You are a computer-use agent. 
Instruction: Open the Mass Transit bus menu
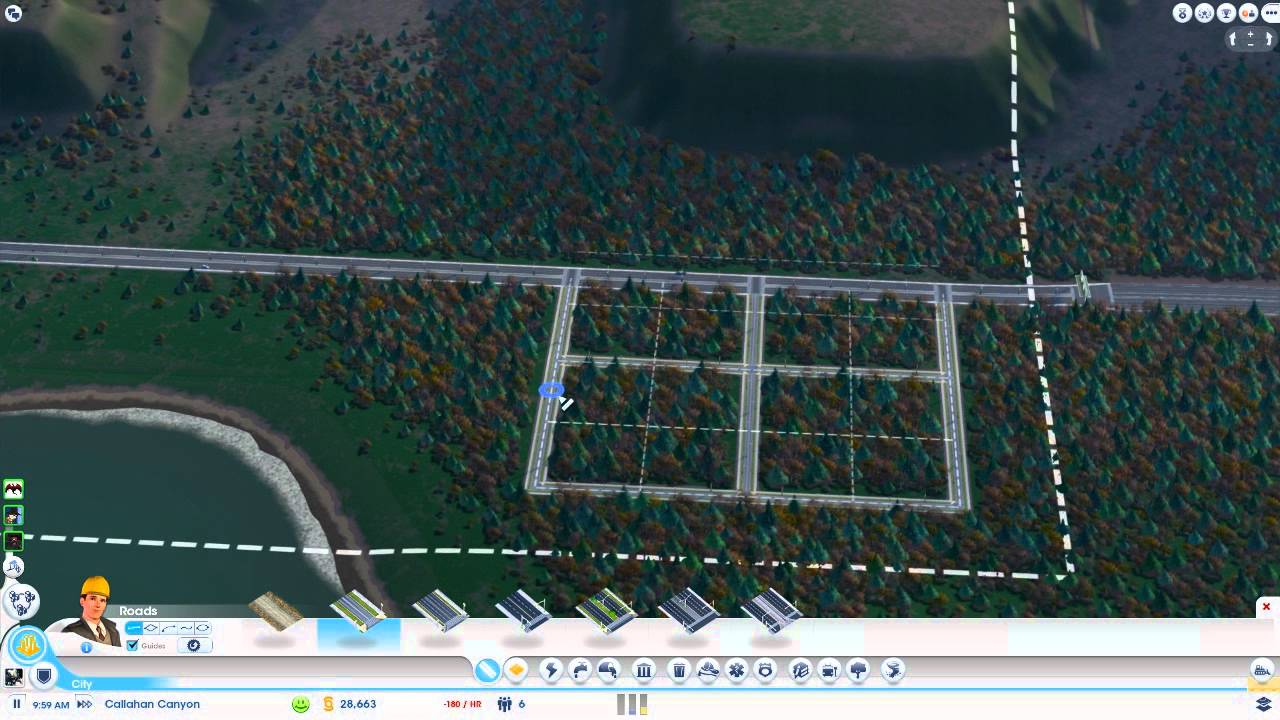pos(829,670)
